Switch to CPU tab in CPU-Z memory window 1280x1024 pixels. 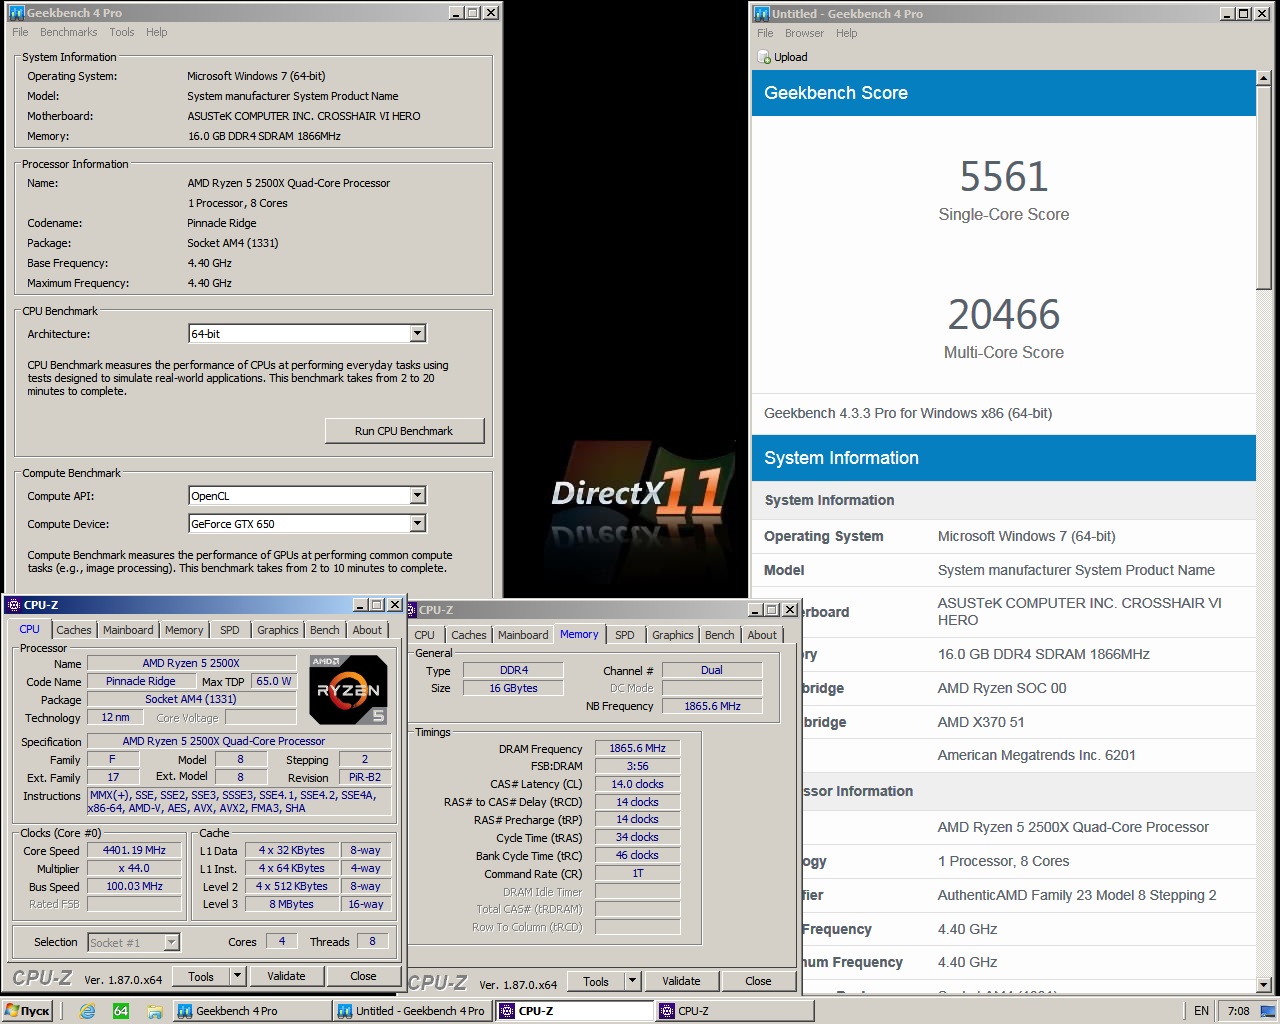click(x=425, y=635)
